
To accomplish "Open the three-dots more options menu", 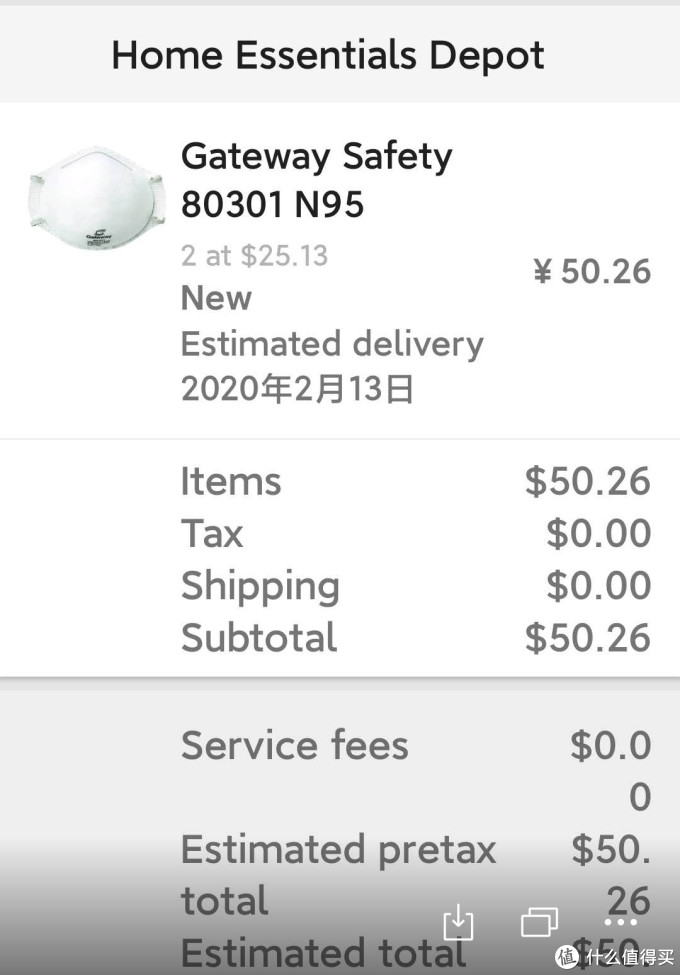I will coord(621,921).
